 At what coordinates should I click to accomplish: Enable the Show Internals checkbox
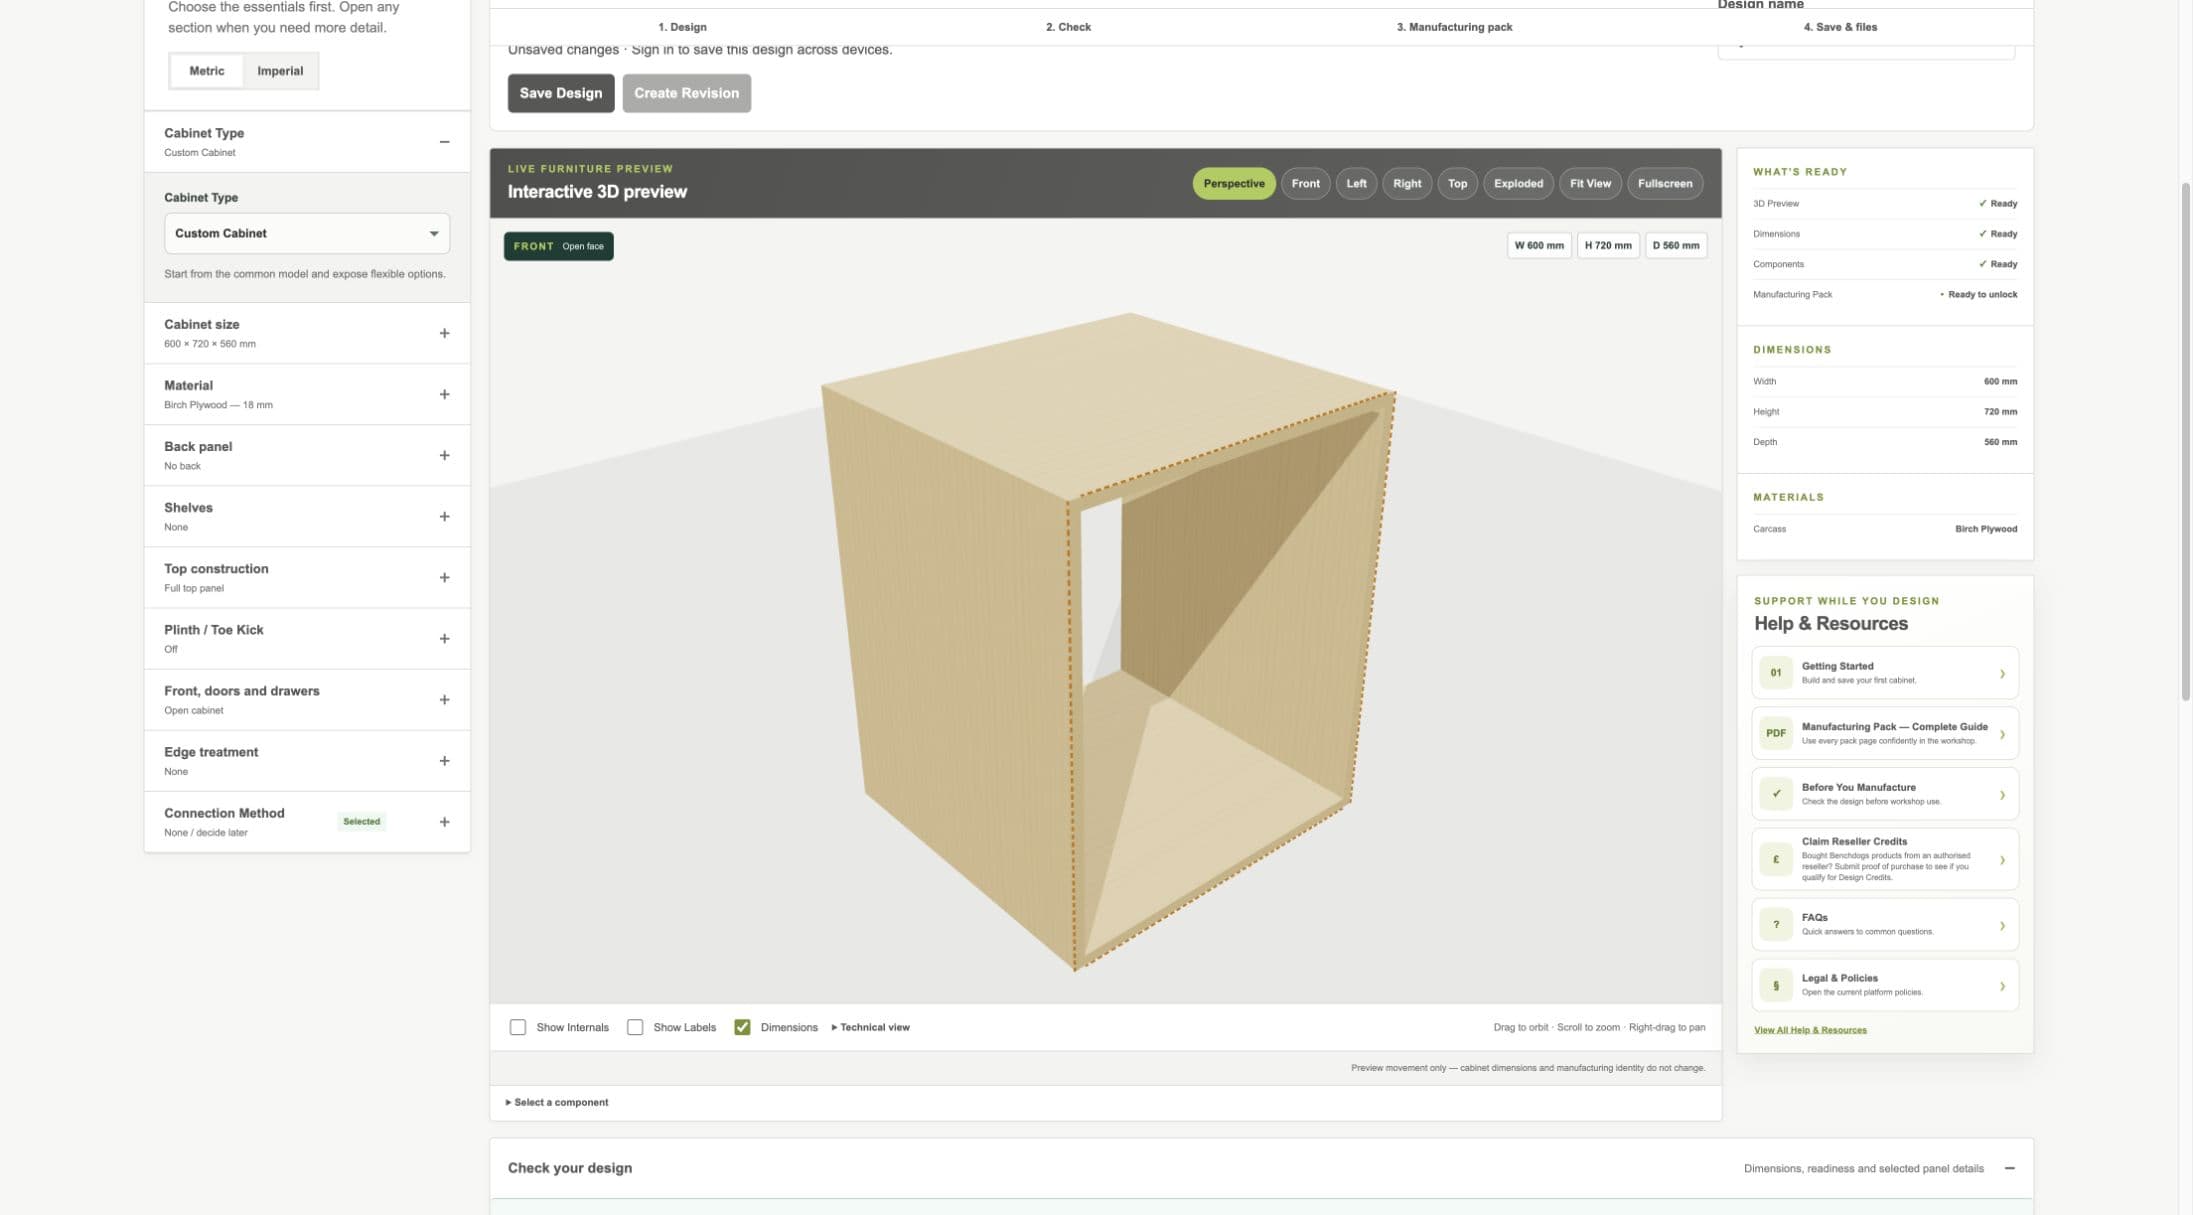518,1027
